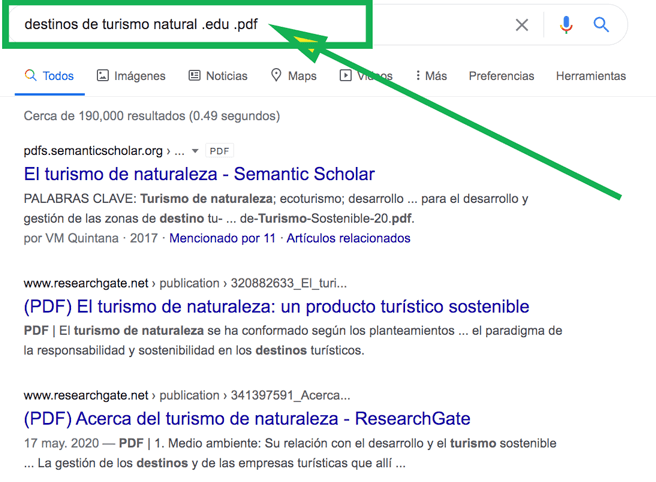Open Preferencias settings
This screenshot has height=482, width=656.
pos(501,76)
